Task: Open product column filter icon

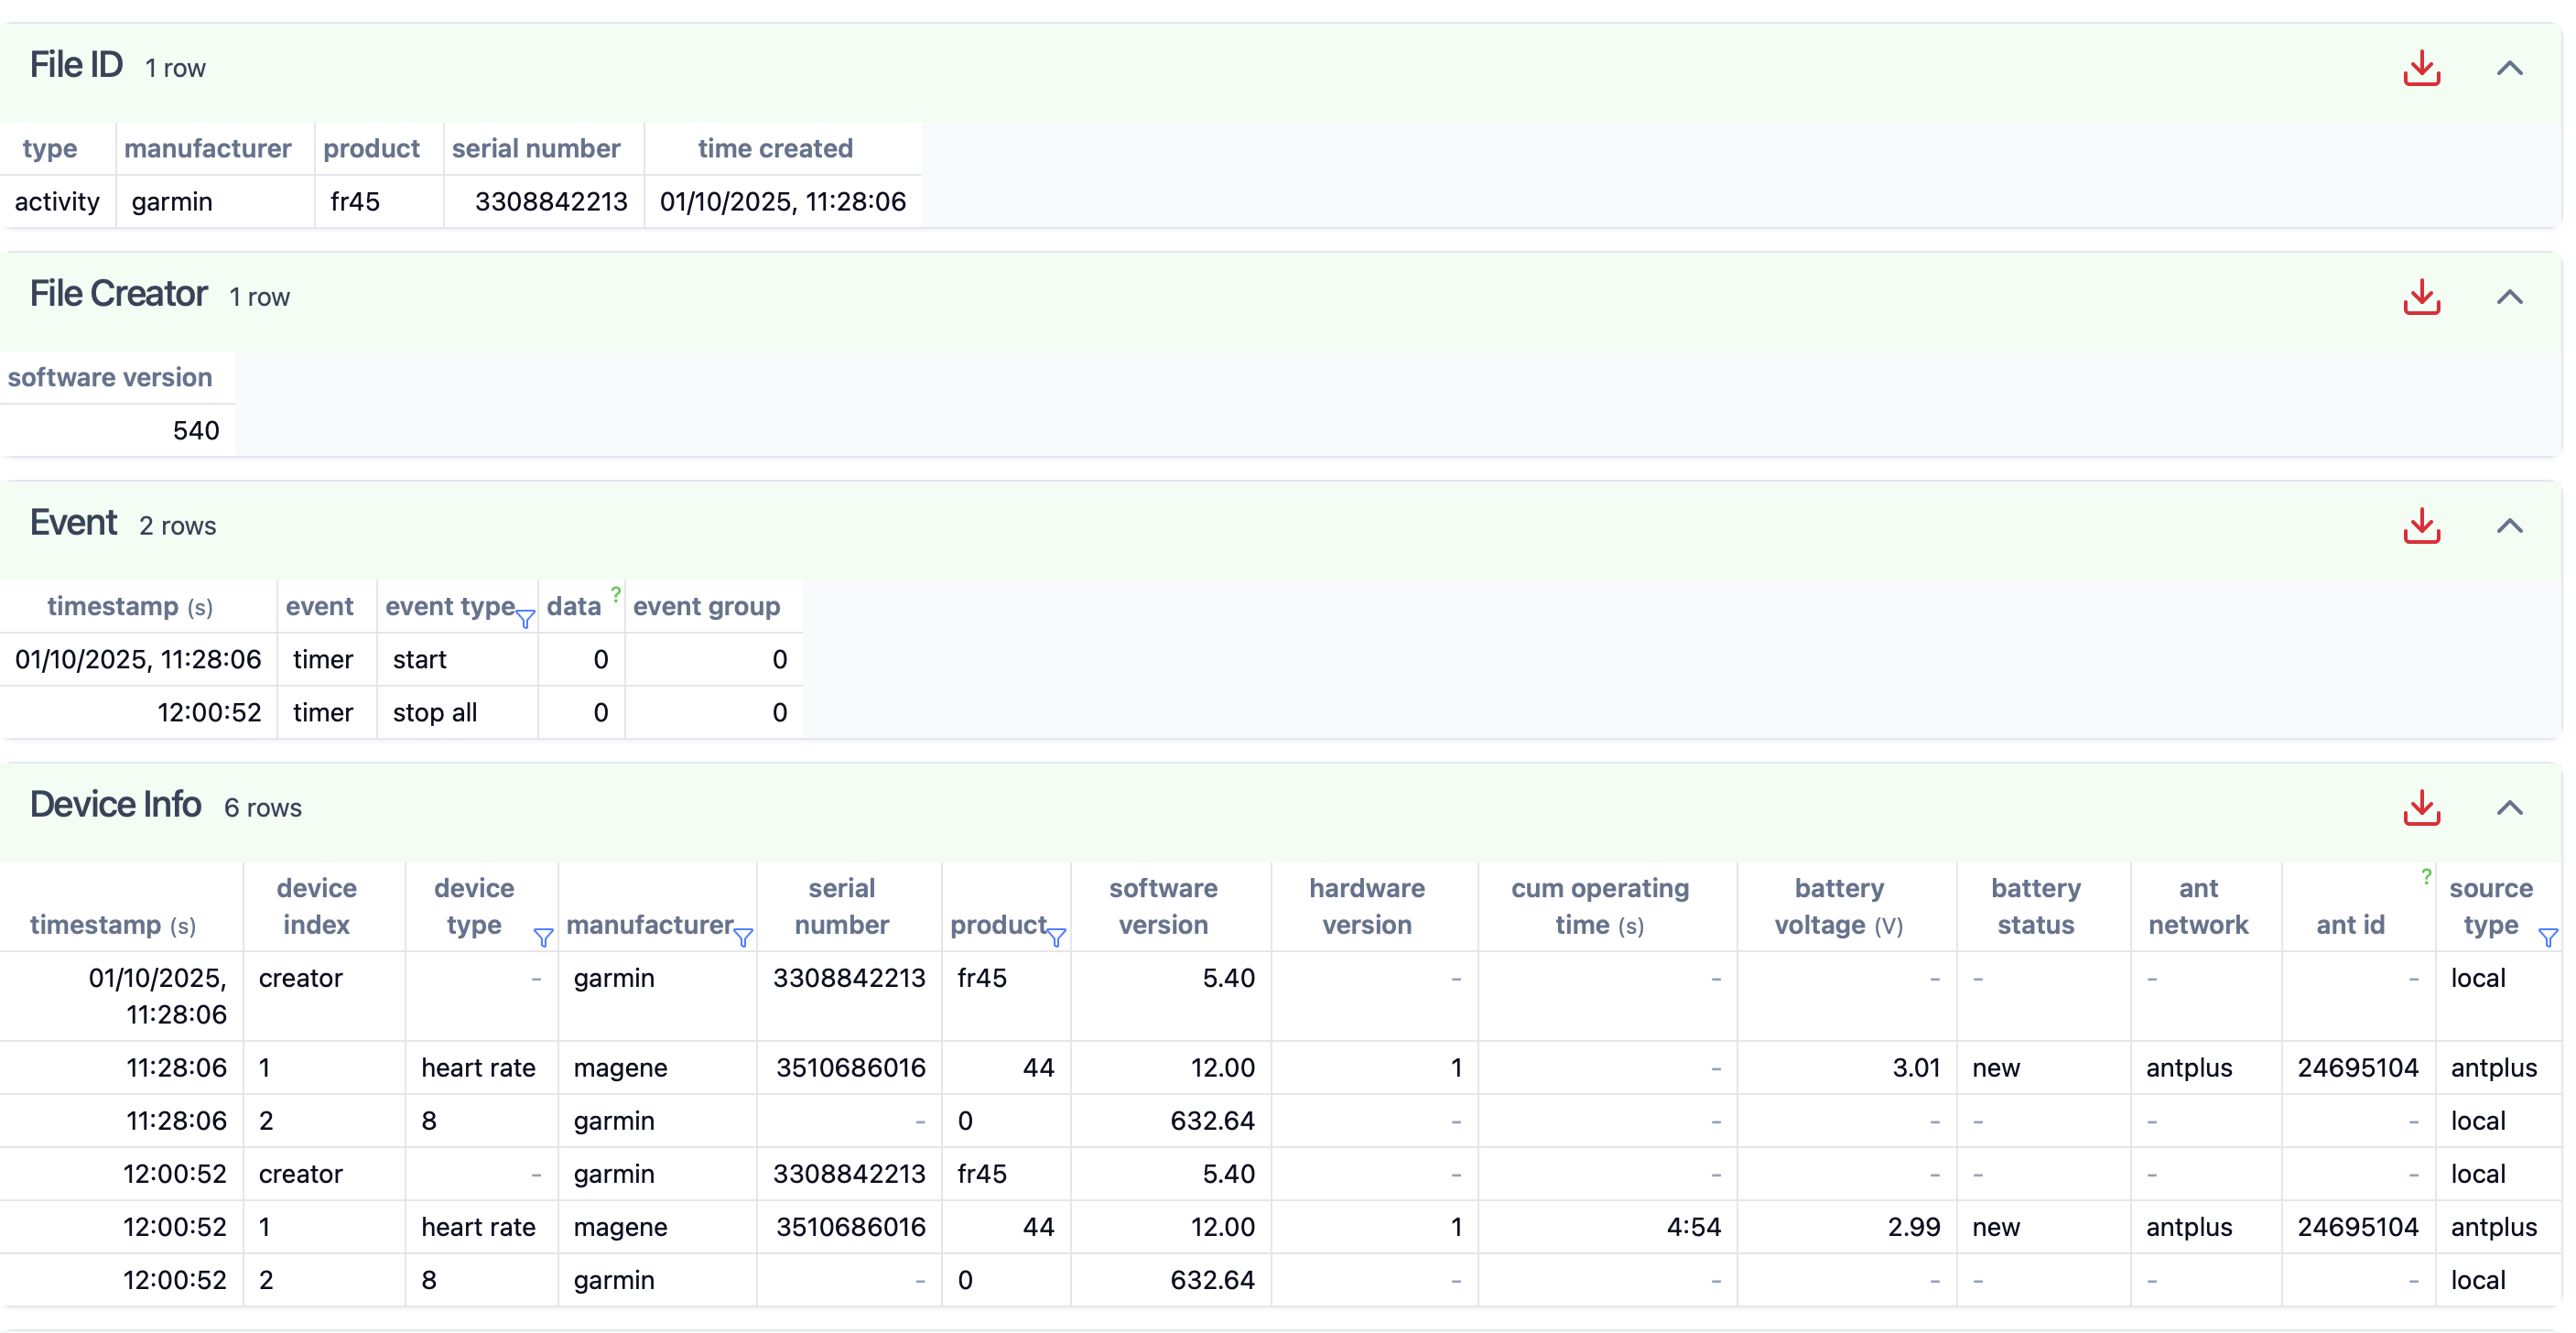Action: tap(1056, 937)
